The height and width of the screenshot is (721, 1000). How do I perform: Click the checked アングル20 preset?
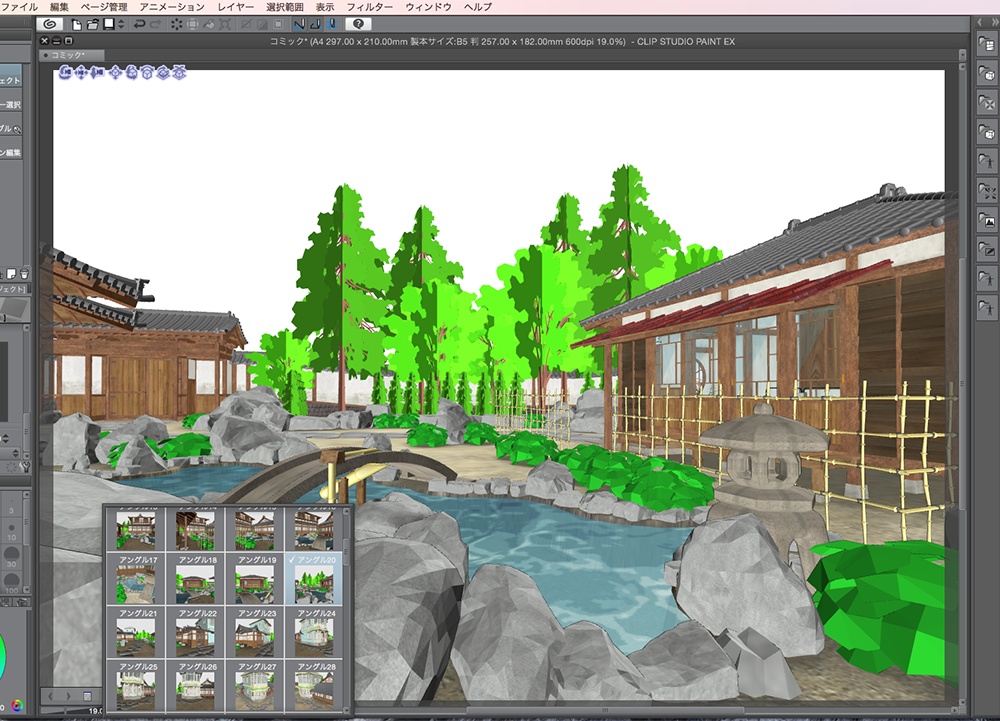(313, 579)
